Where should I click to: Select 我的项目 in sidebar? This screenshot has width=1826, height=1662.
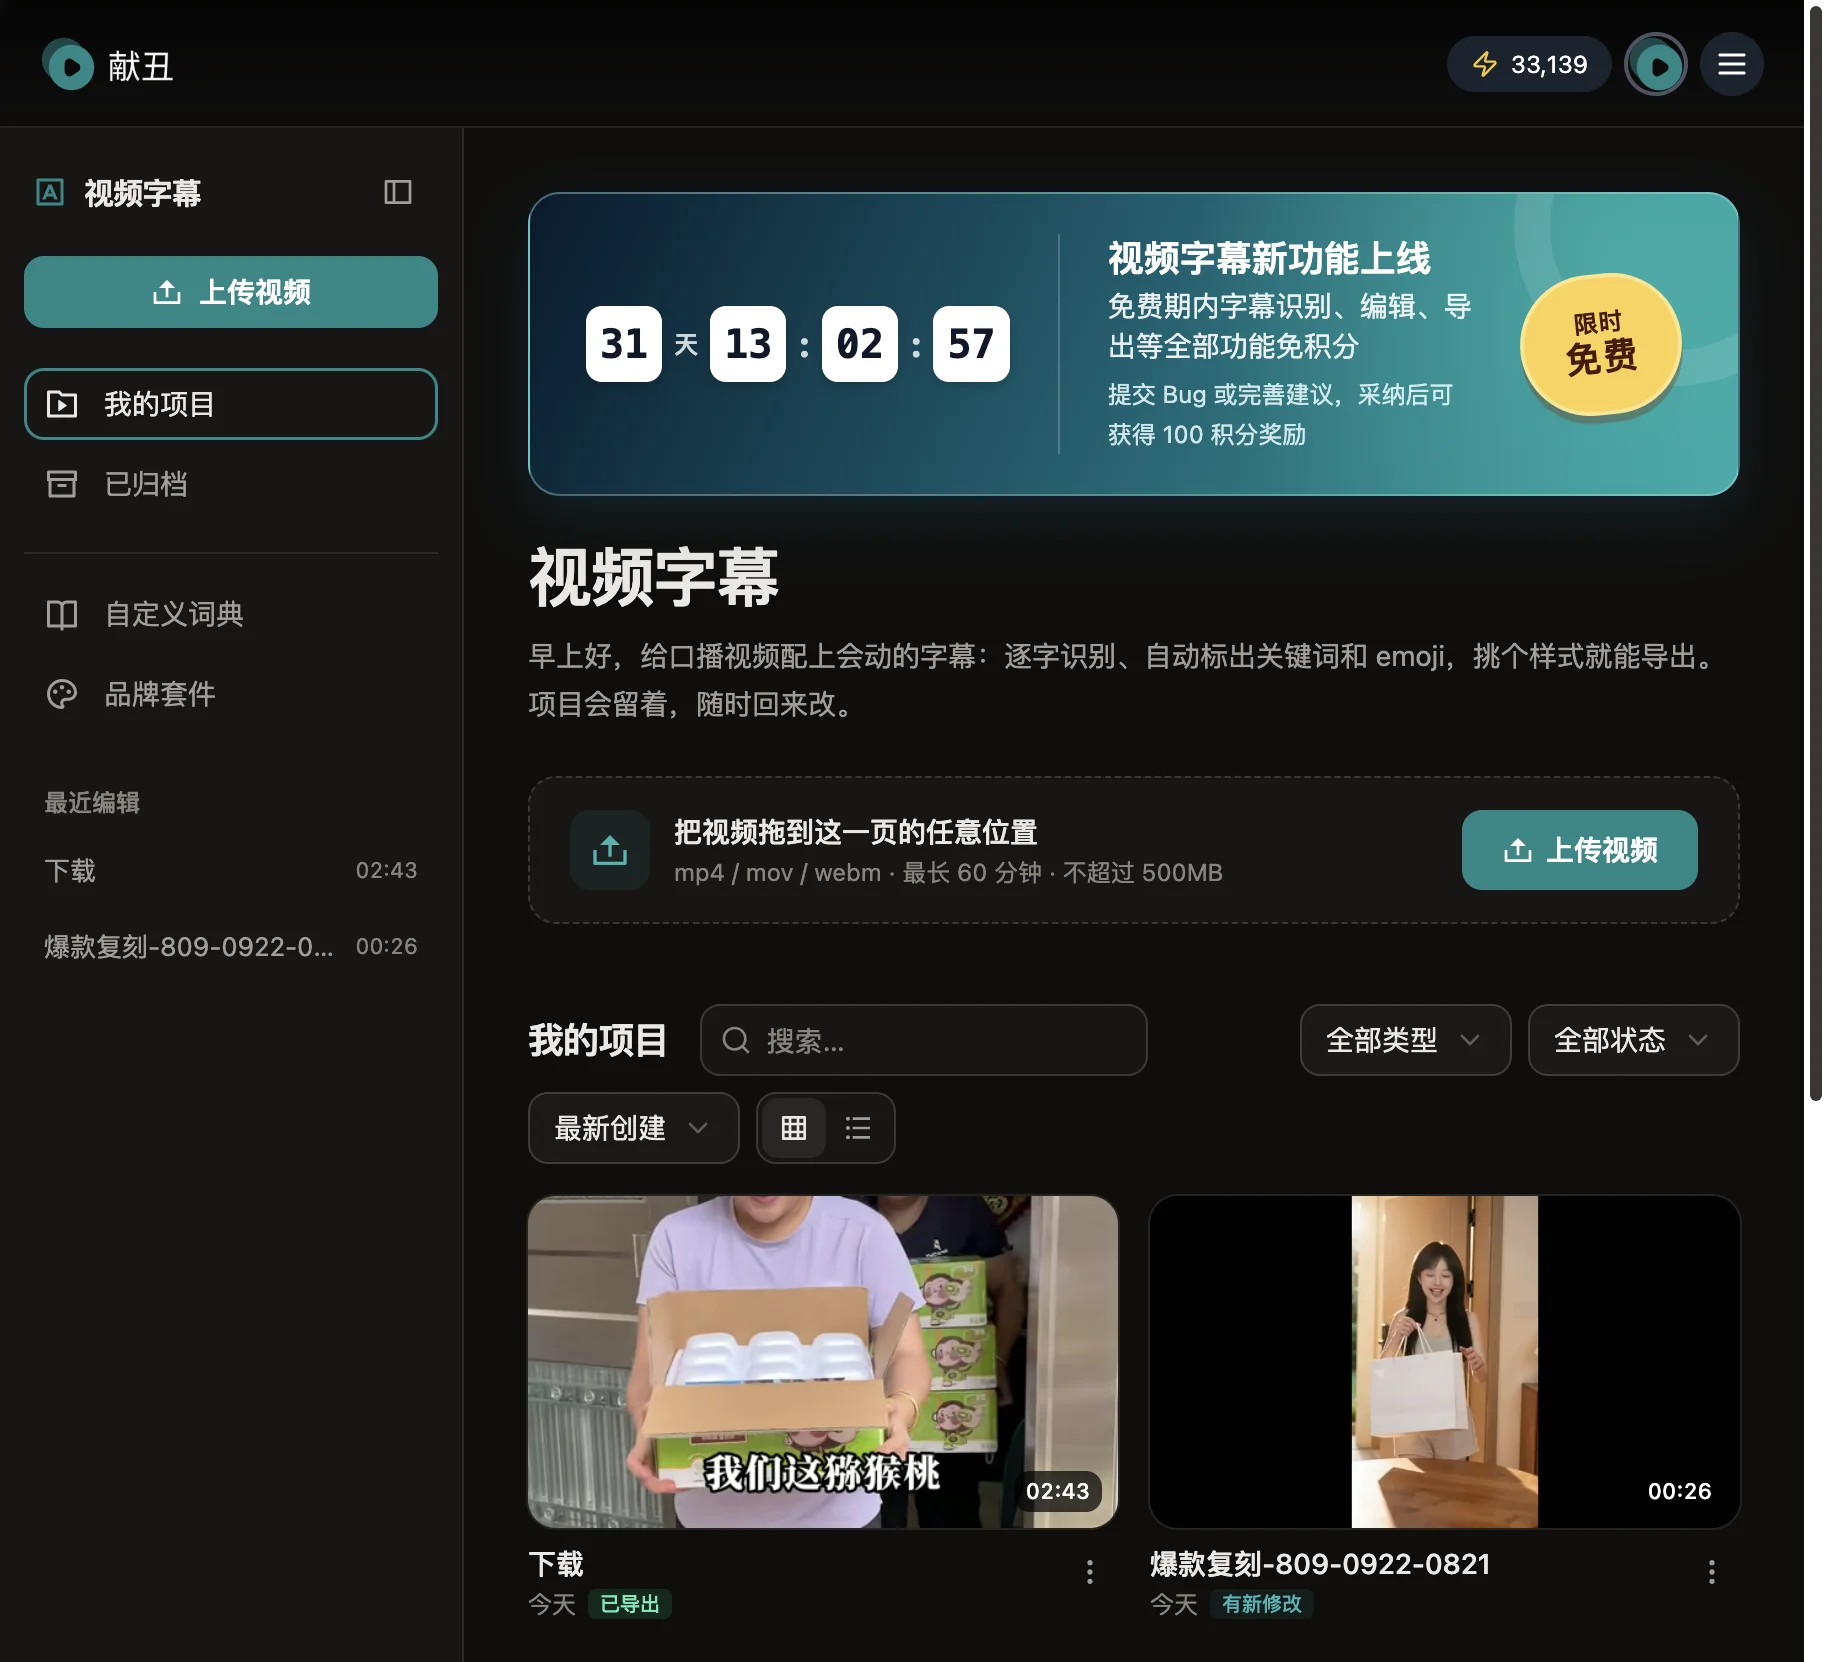tap(231, 404)
